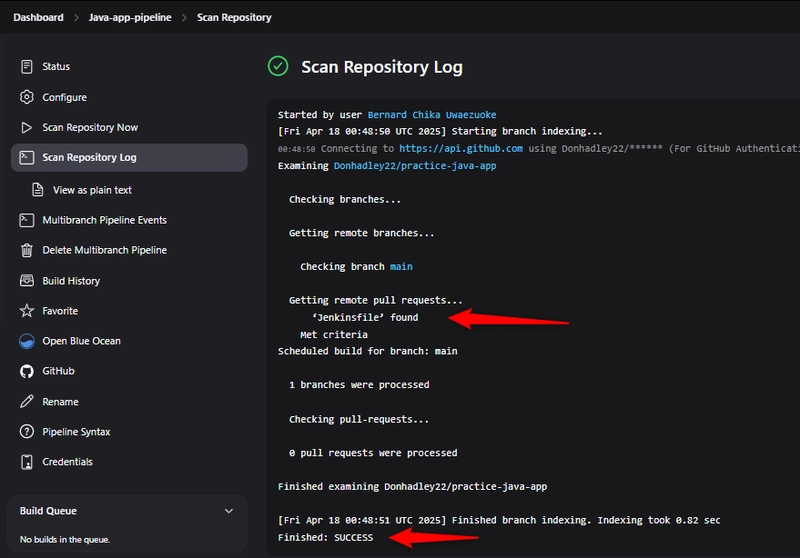Click the Status page icon
This screenshot has width=800, height=558.
27,66
